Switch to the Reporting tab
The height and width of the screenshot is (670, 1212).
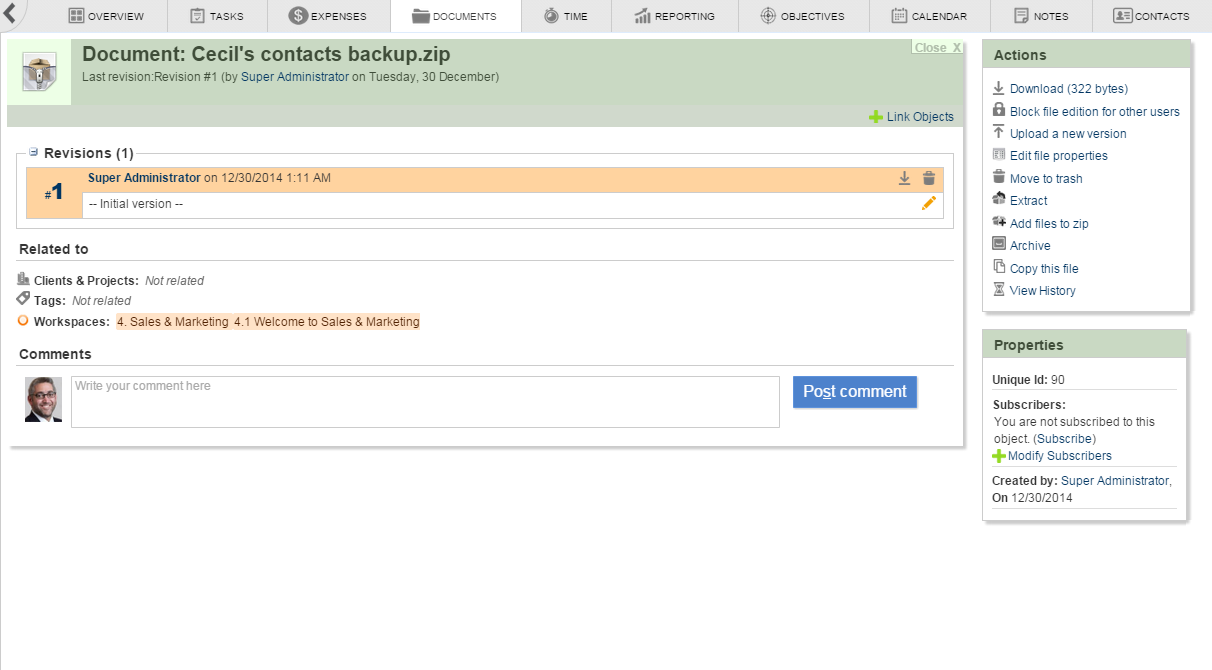[x=675, y=16]
